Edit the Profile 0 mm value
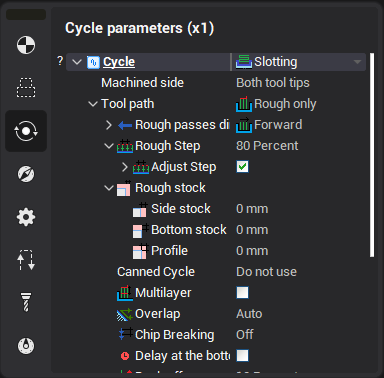 pyautogui.click(x=252, y=251)
